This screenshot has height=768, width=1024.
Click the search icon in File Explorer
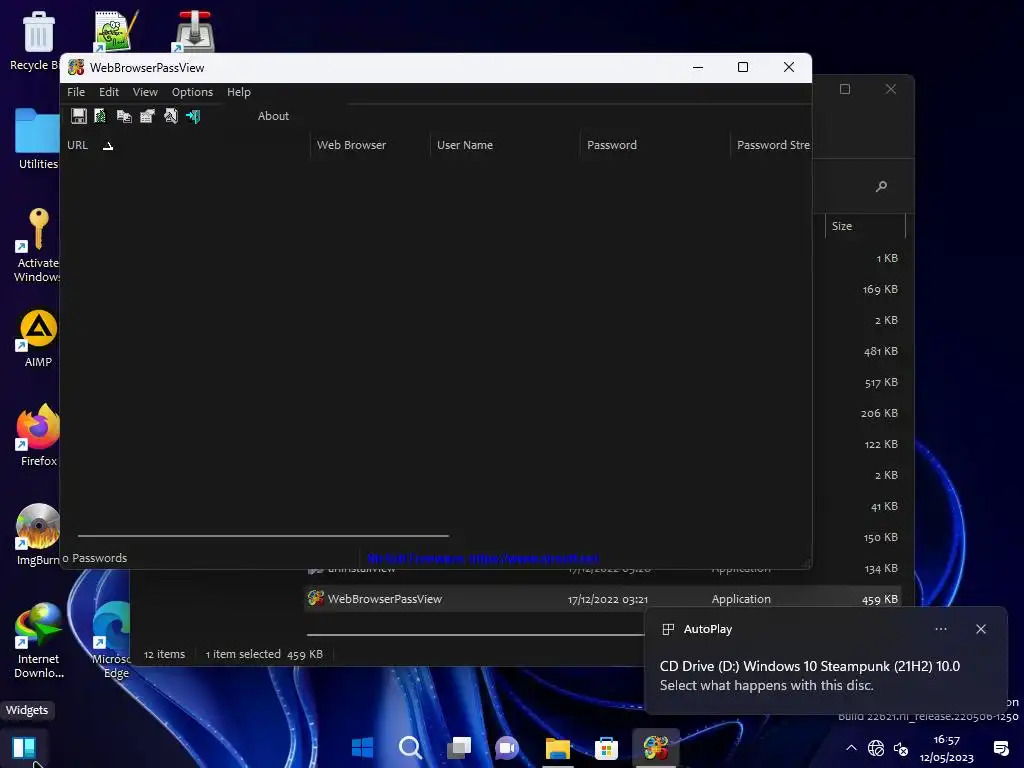(x=881, y=187)
